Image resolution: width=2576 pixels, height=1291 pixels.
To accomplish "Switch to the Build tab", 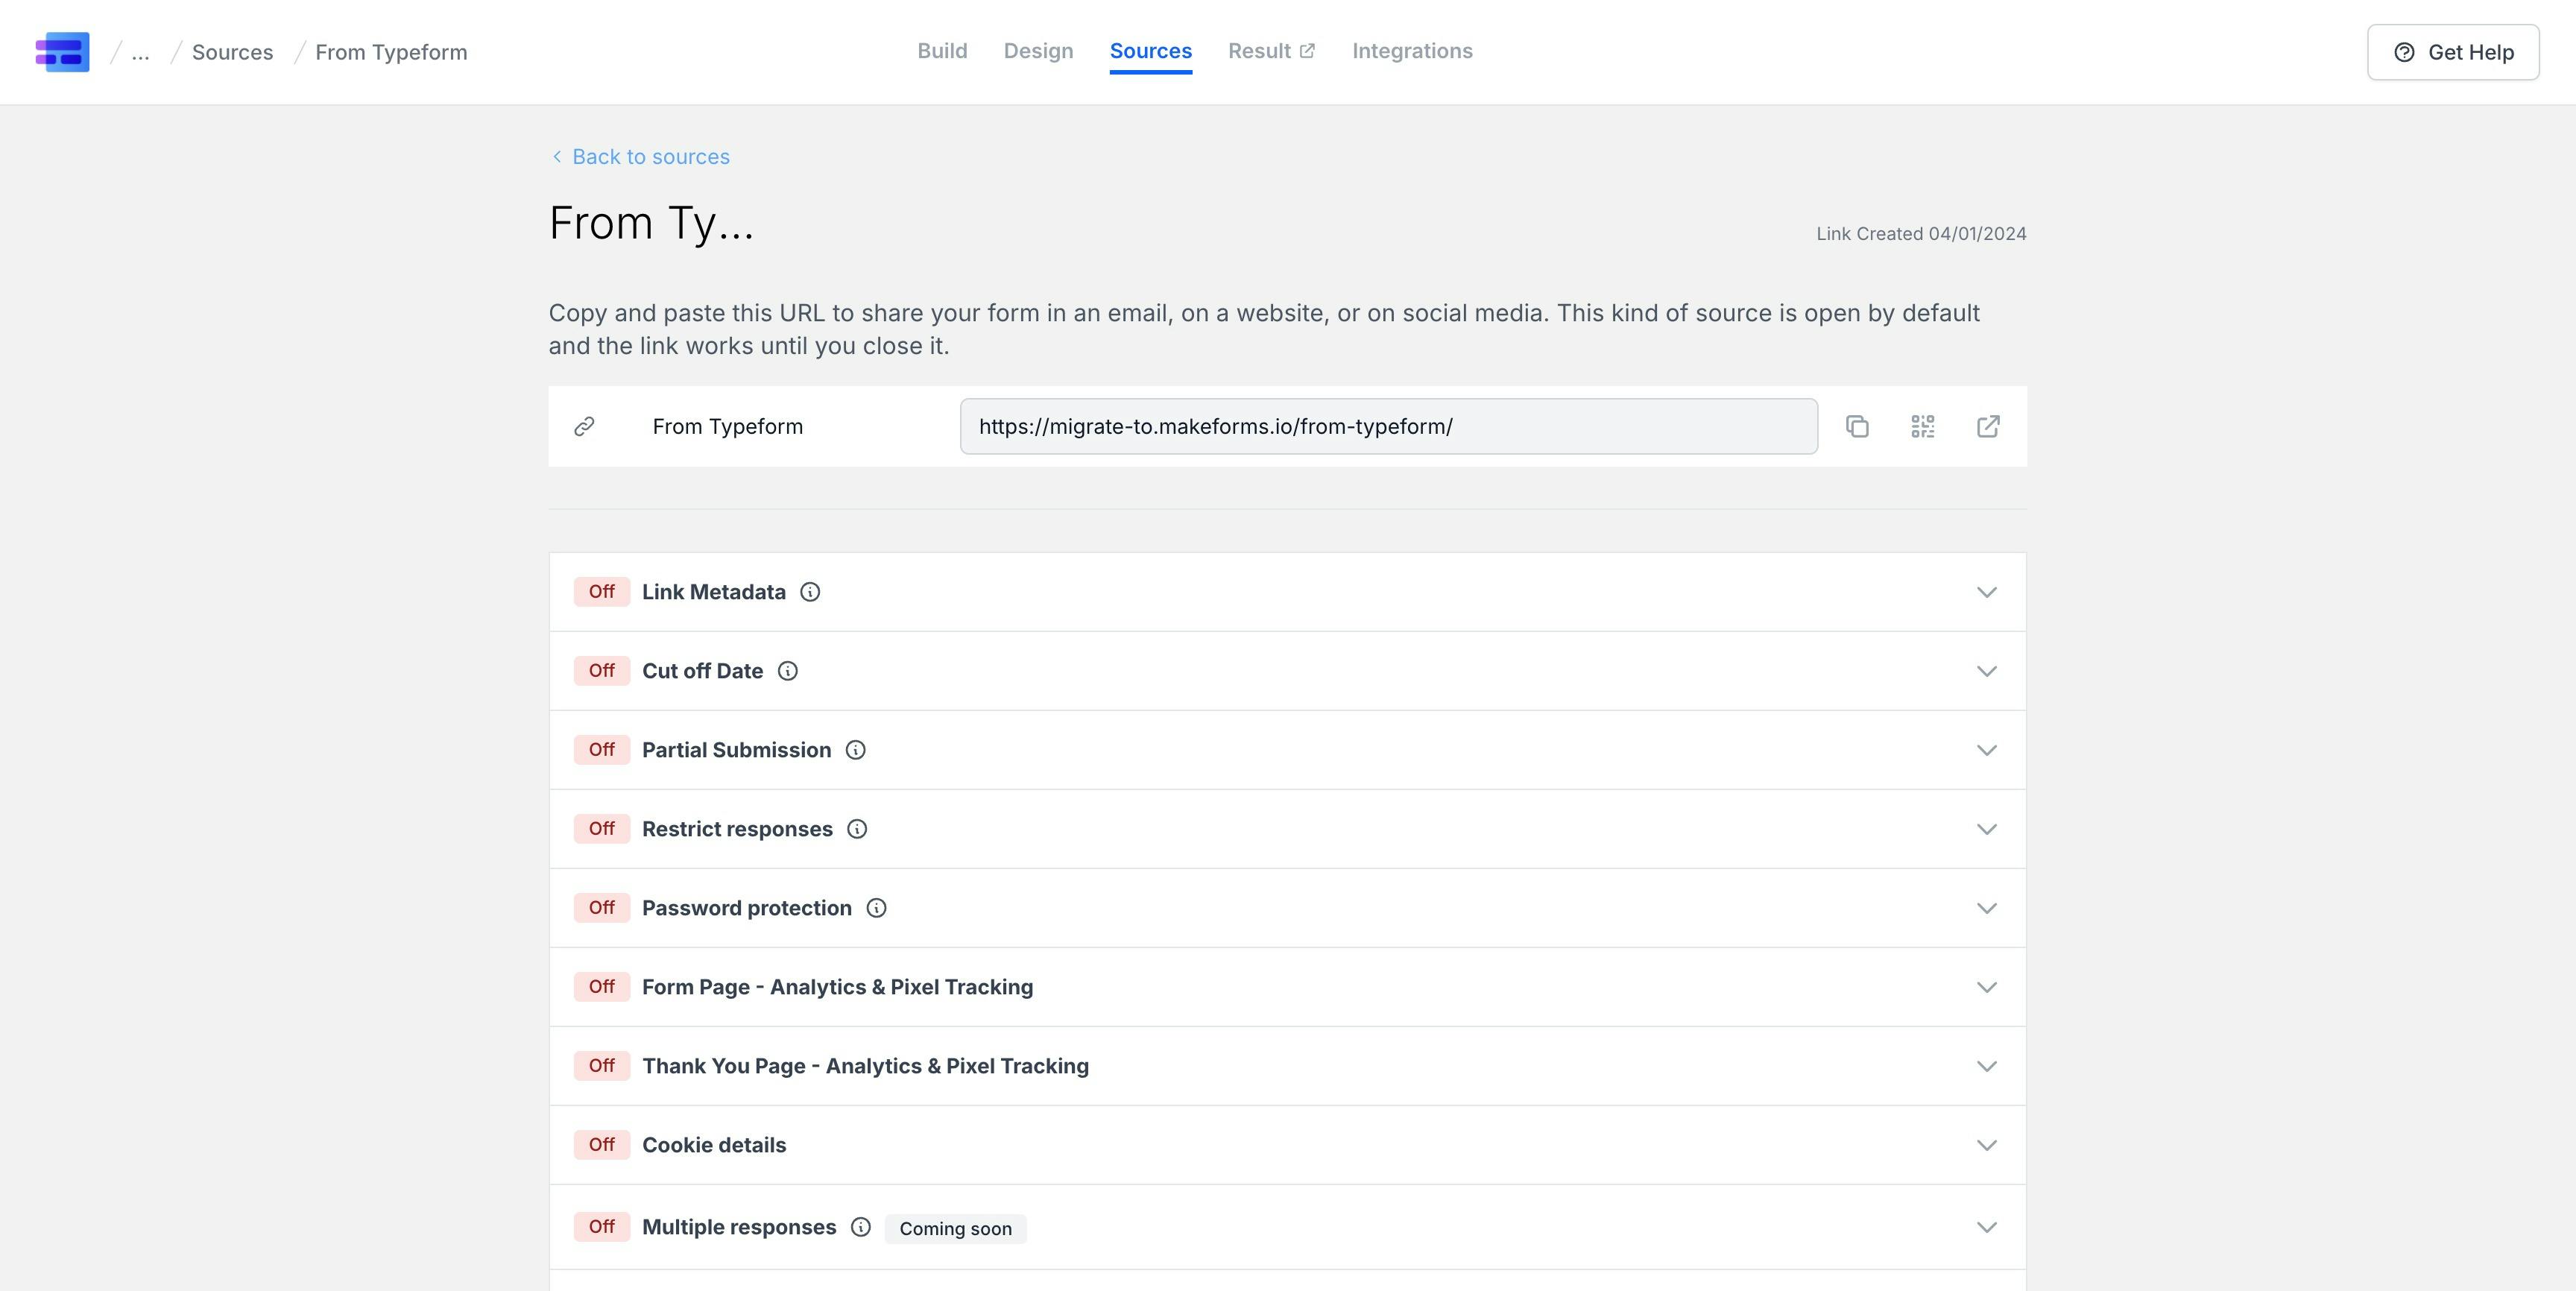I will (942, 51).
